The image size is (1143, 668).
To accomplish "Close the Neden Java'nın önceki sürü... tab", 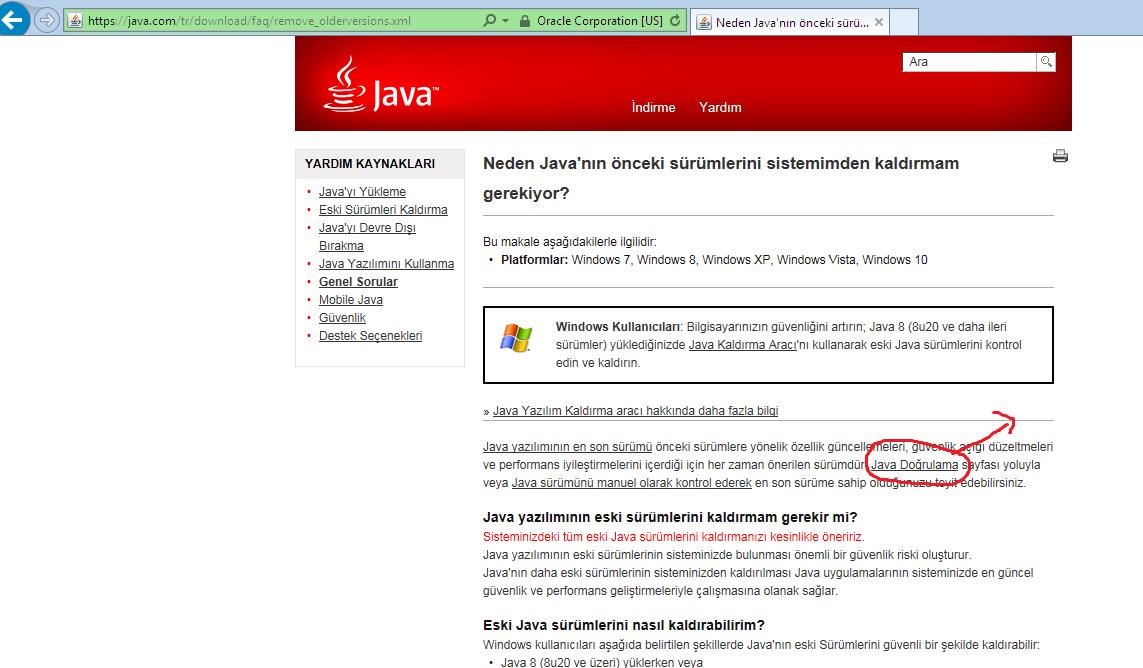I will 878,22.
